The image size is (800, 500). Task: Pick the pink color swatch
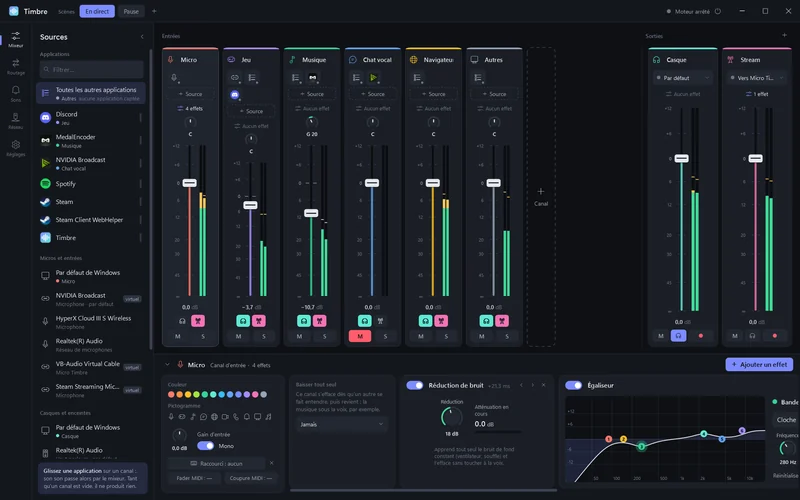pyautogui.click(x=255, y=394)
